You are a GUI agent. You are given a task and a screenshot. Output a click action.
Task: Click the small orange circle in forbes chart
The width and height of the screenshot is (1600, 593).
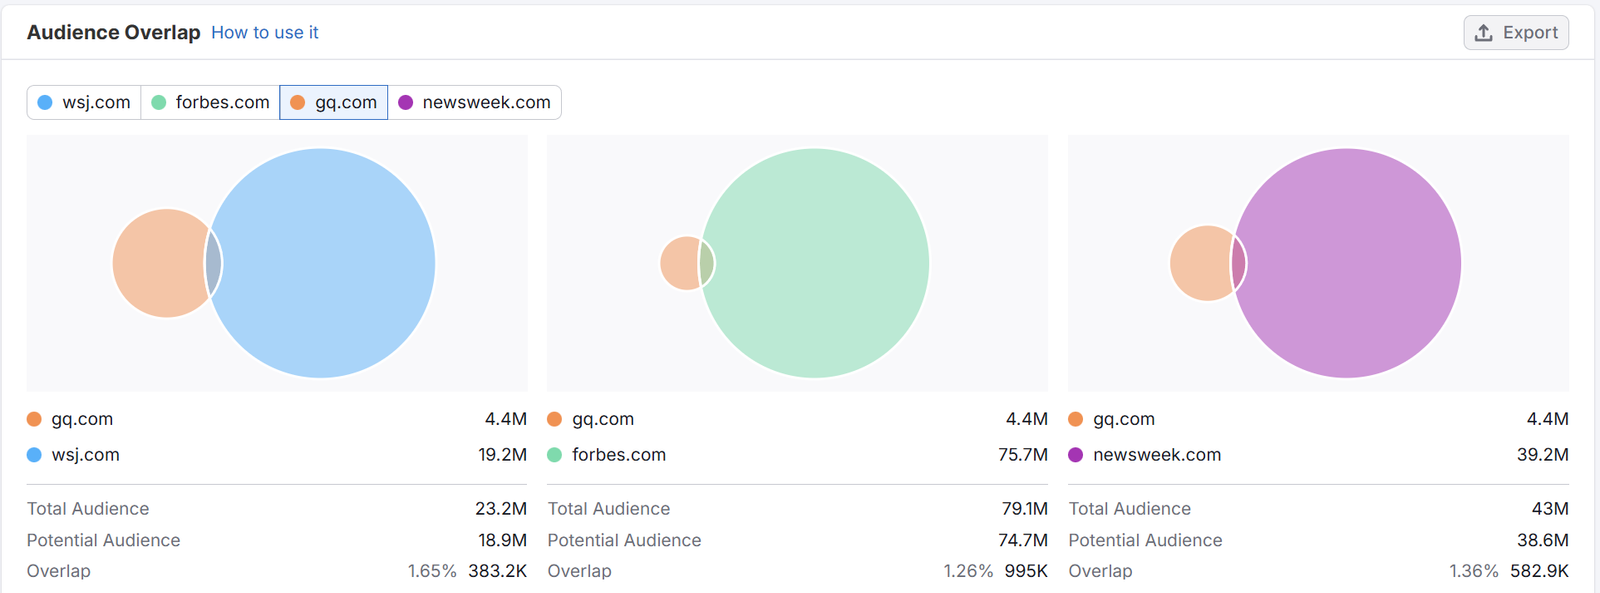tap(678, 263)
